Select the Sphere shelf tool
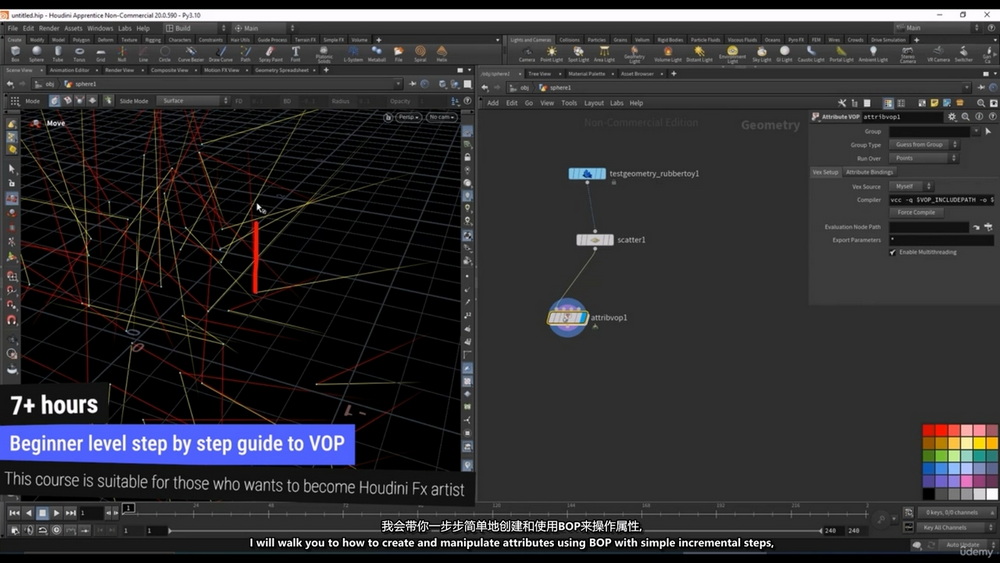This screenshot has height=563, width=1000. pyautogui.click(x=36, y=54)
